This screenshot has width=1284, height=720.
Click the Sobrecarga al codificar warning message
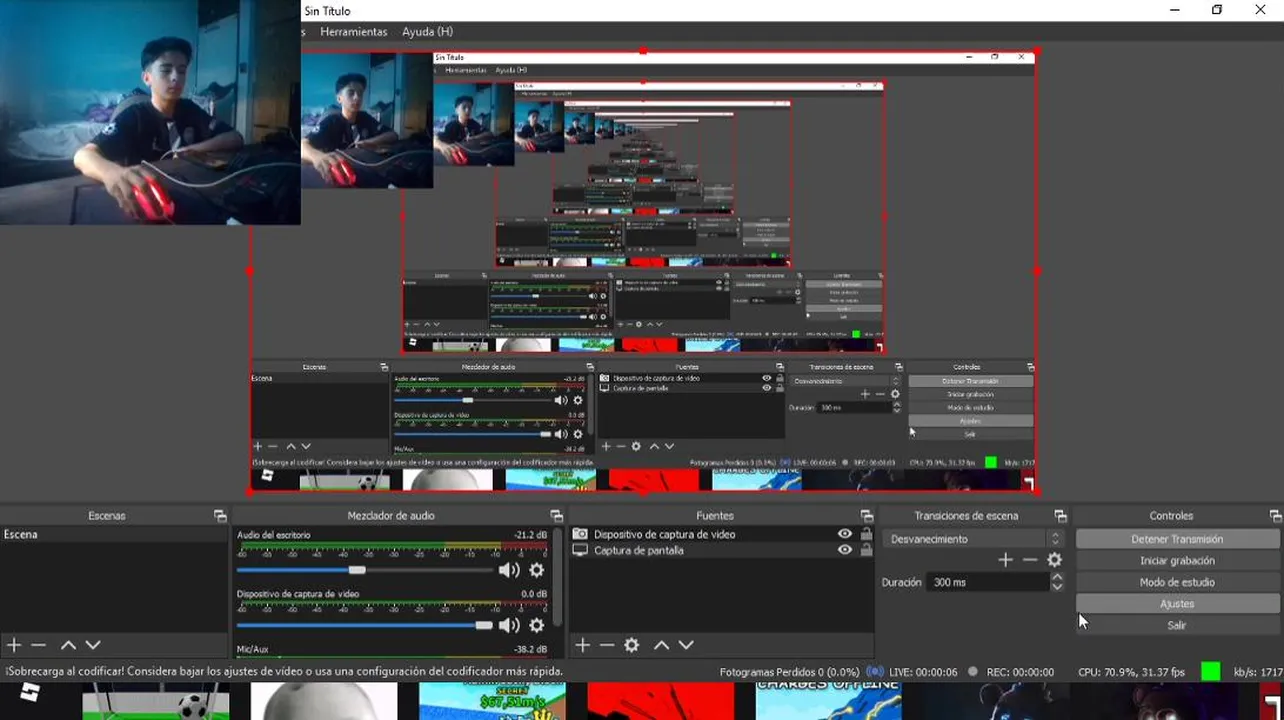(284, 672)
